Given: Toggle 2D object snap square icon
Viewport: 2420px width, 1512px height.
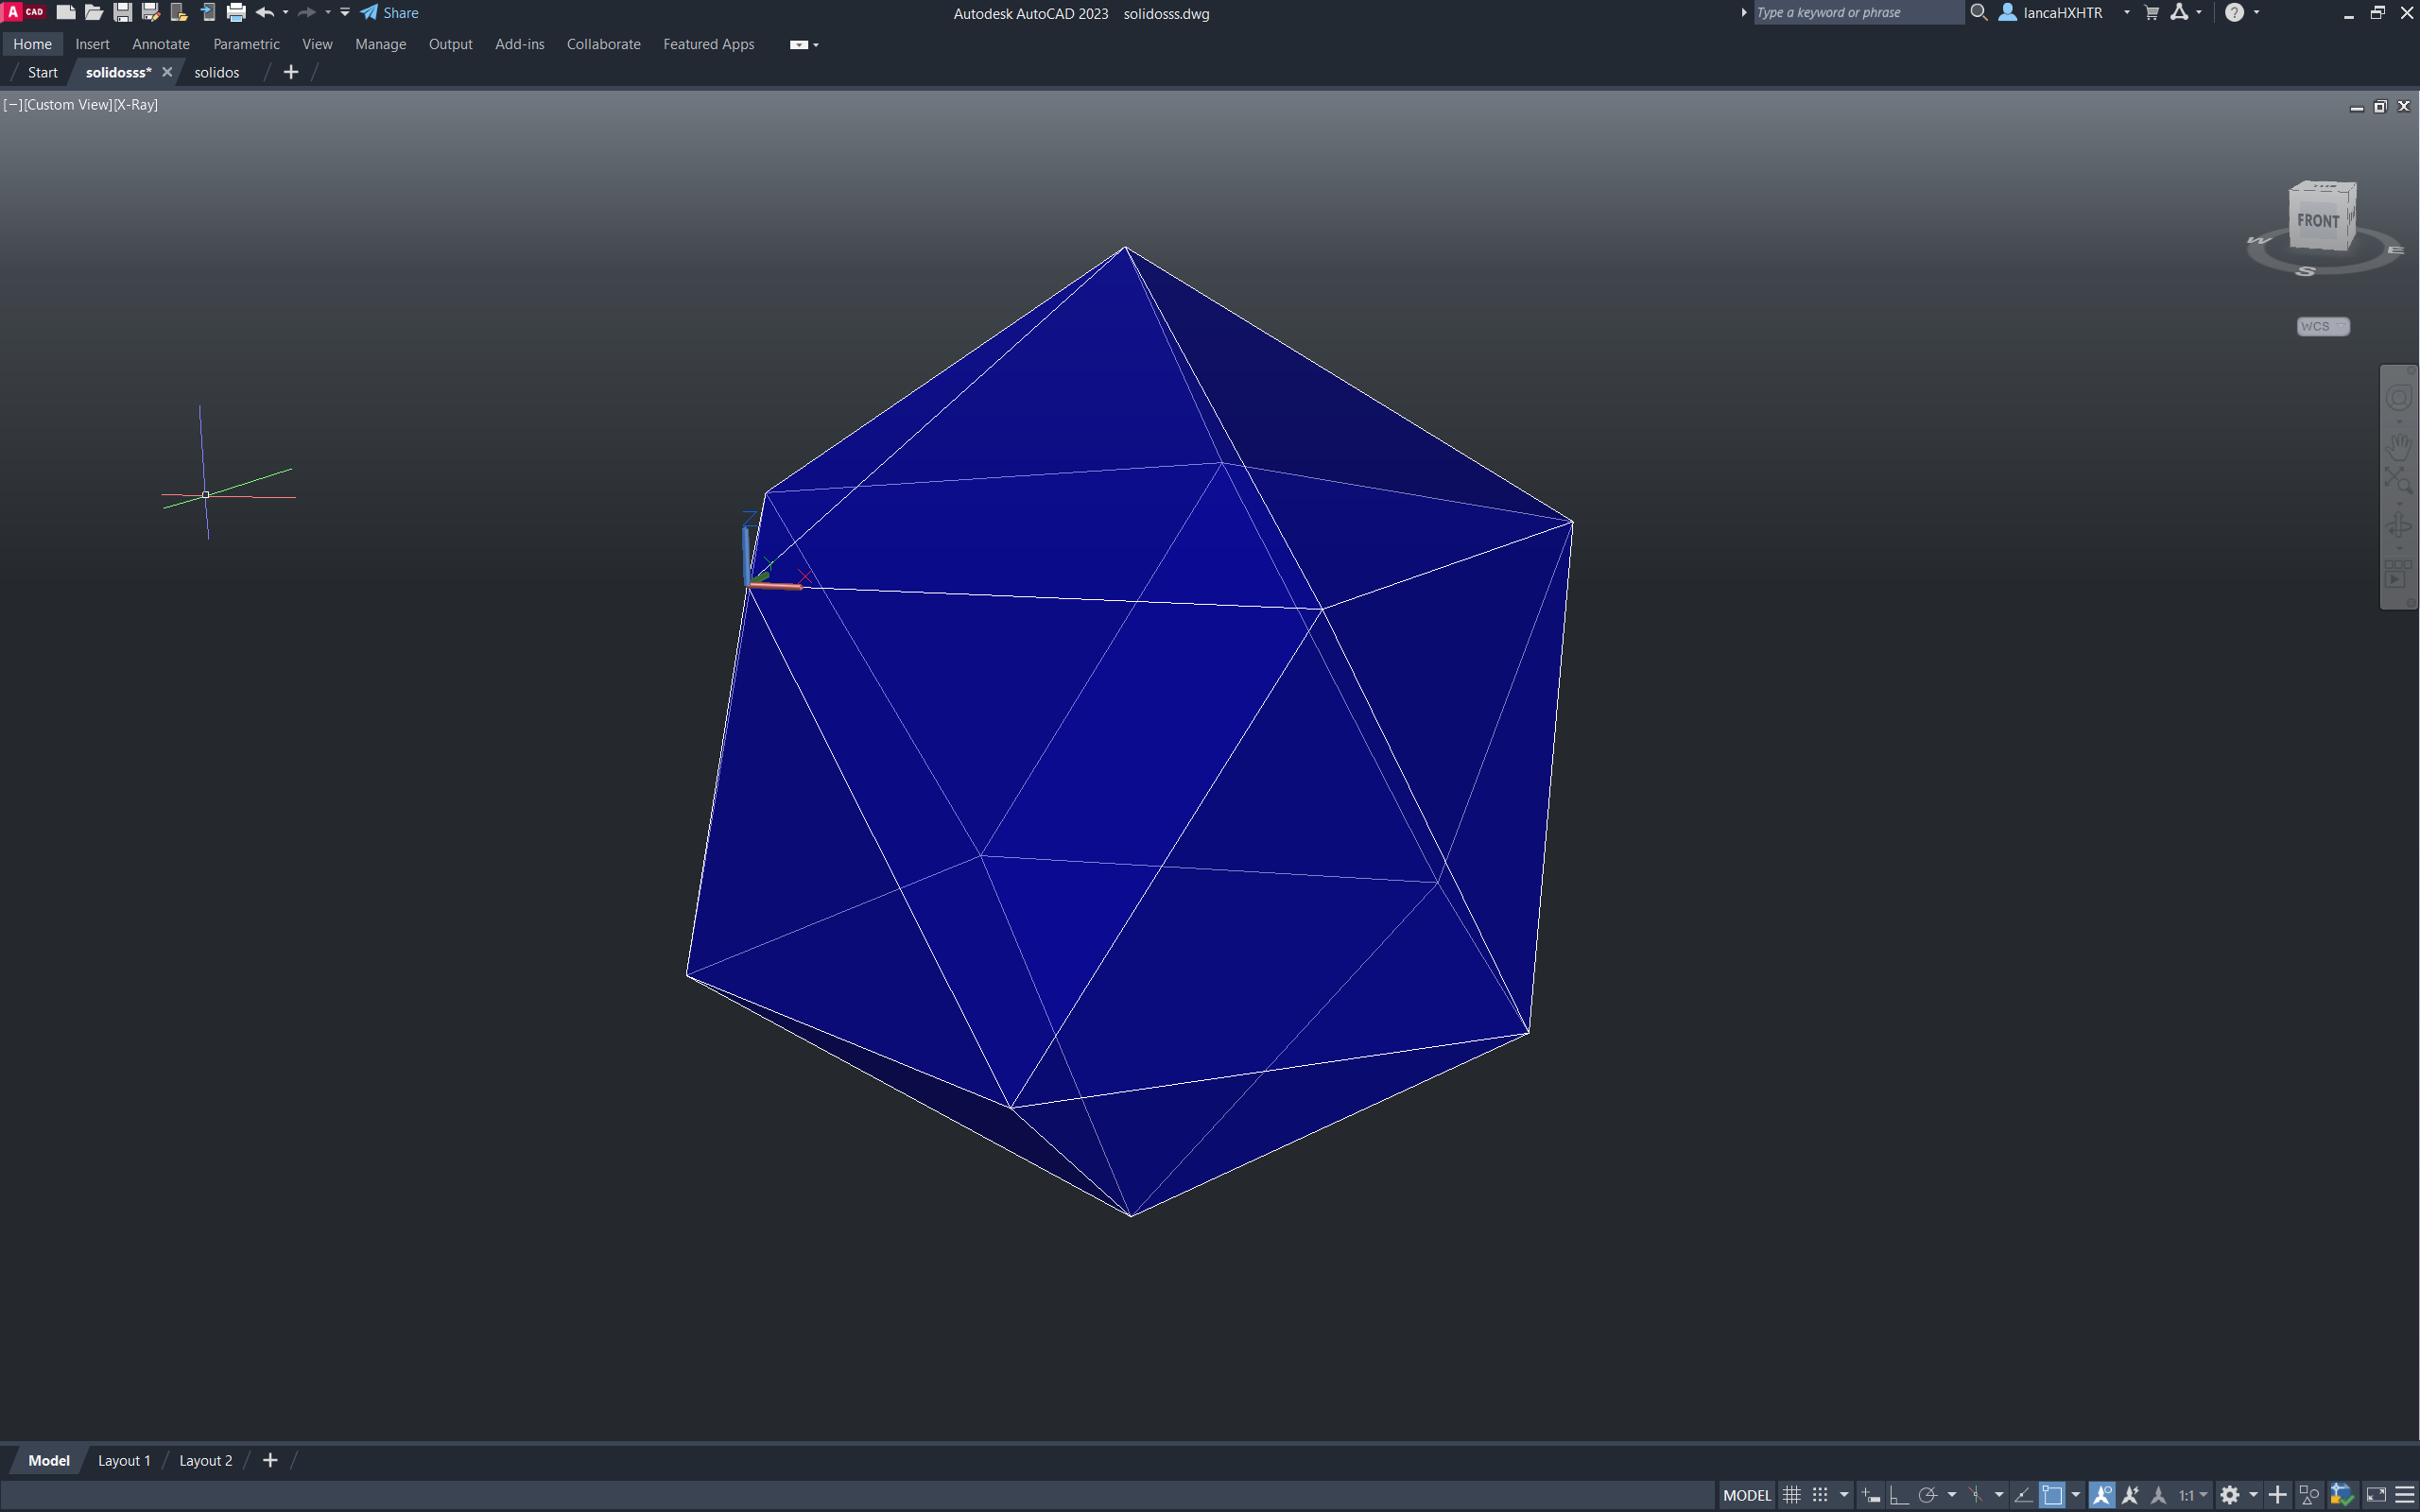Looking at the screenshot, I should click(x=2052, y=1495).
